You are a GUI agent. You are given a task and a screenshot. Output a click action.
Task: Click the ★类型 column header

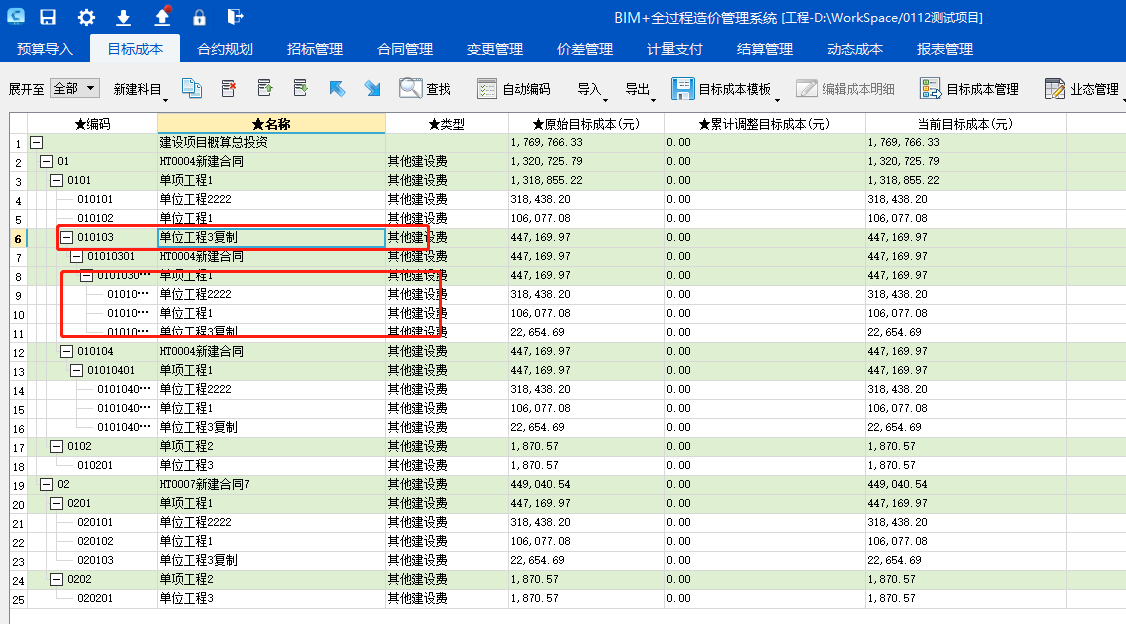click(x=447, y=124)
